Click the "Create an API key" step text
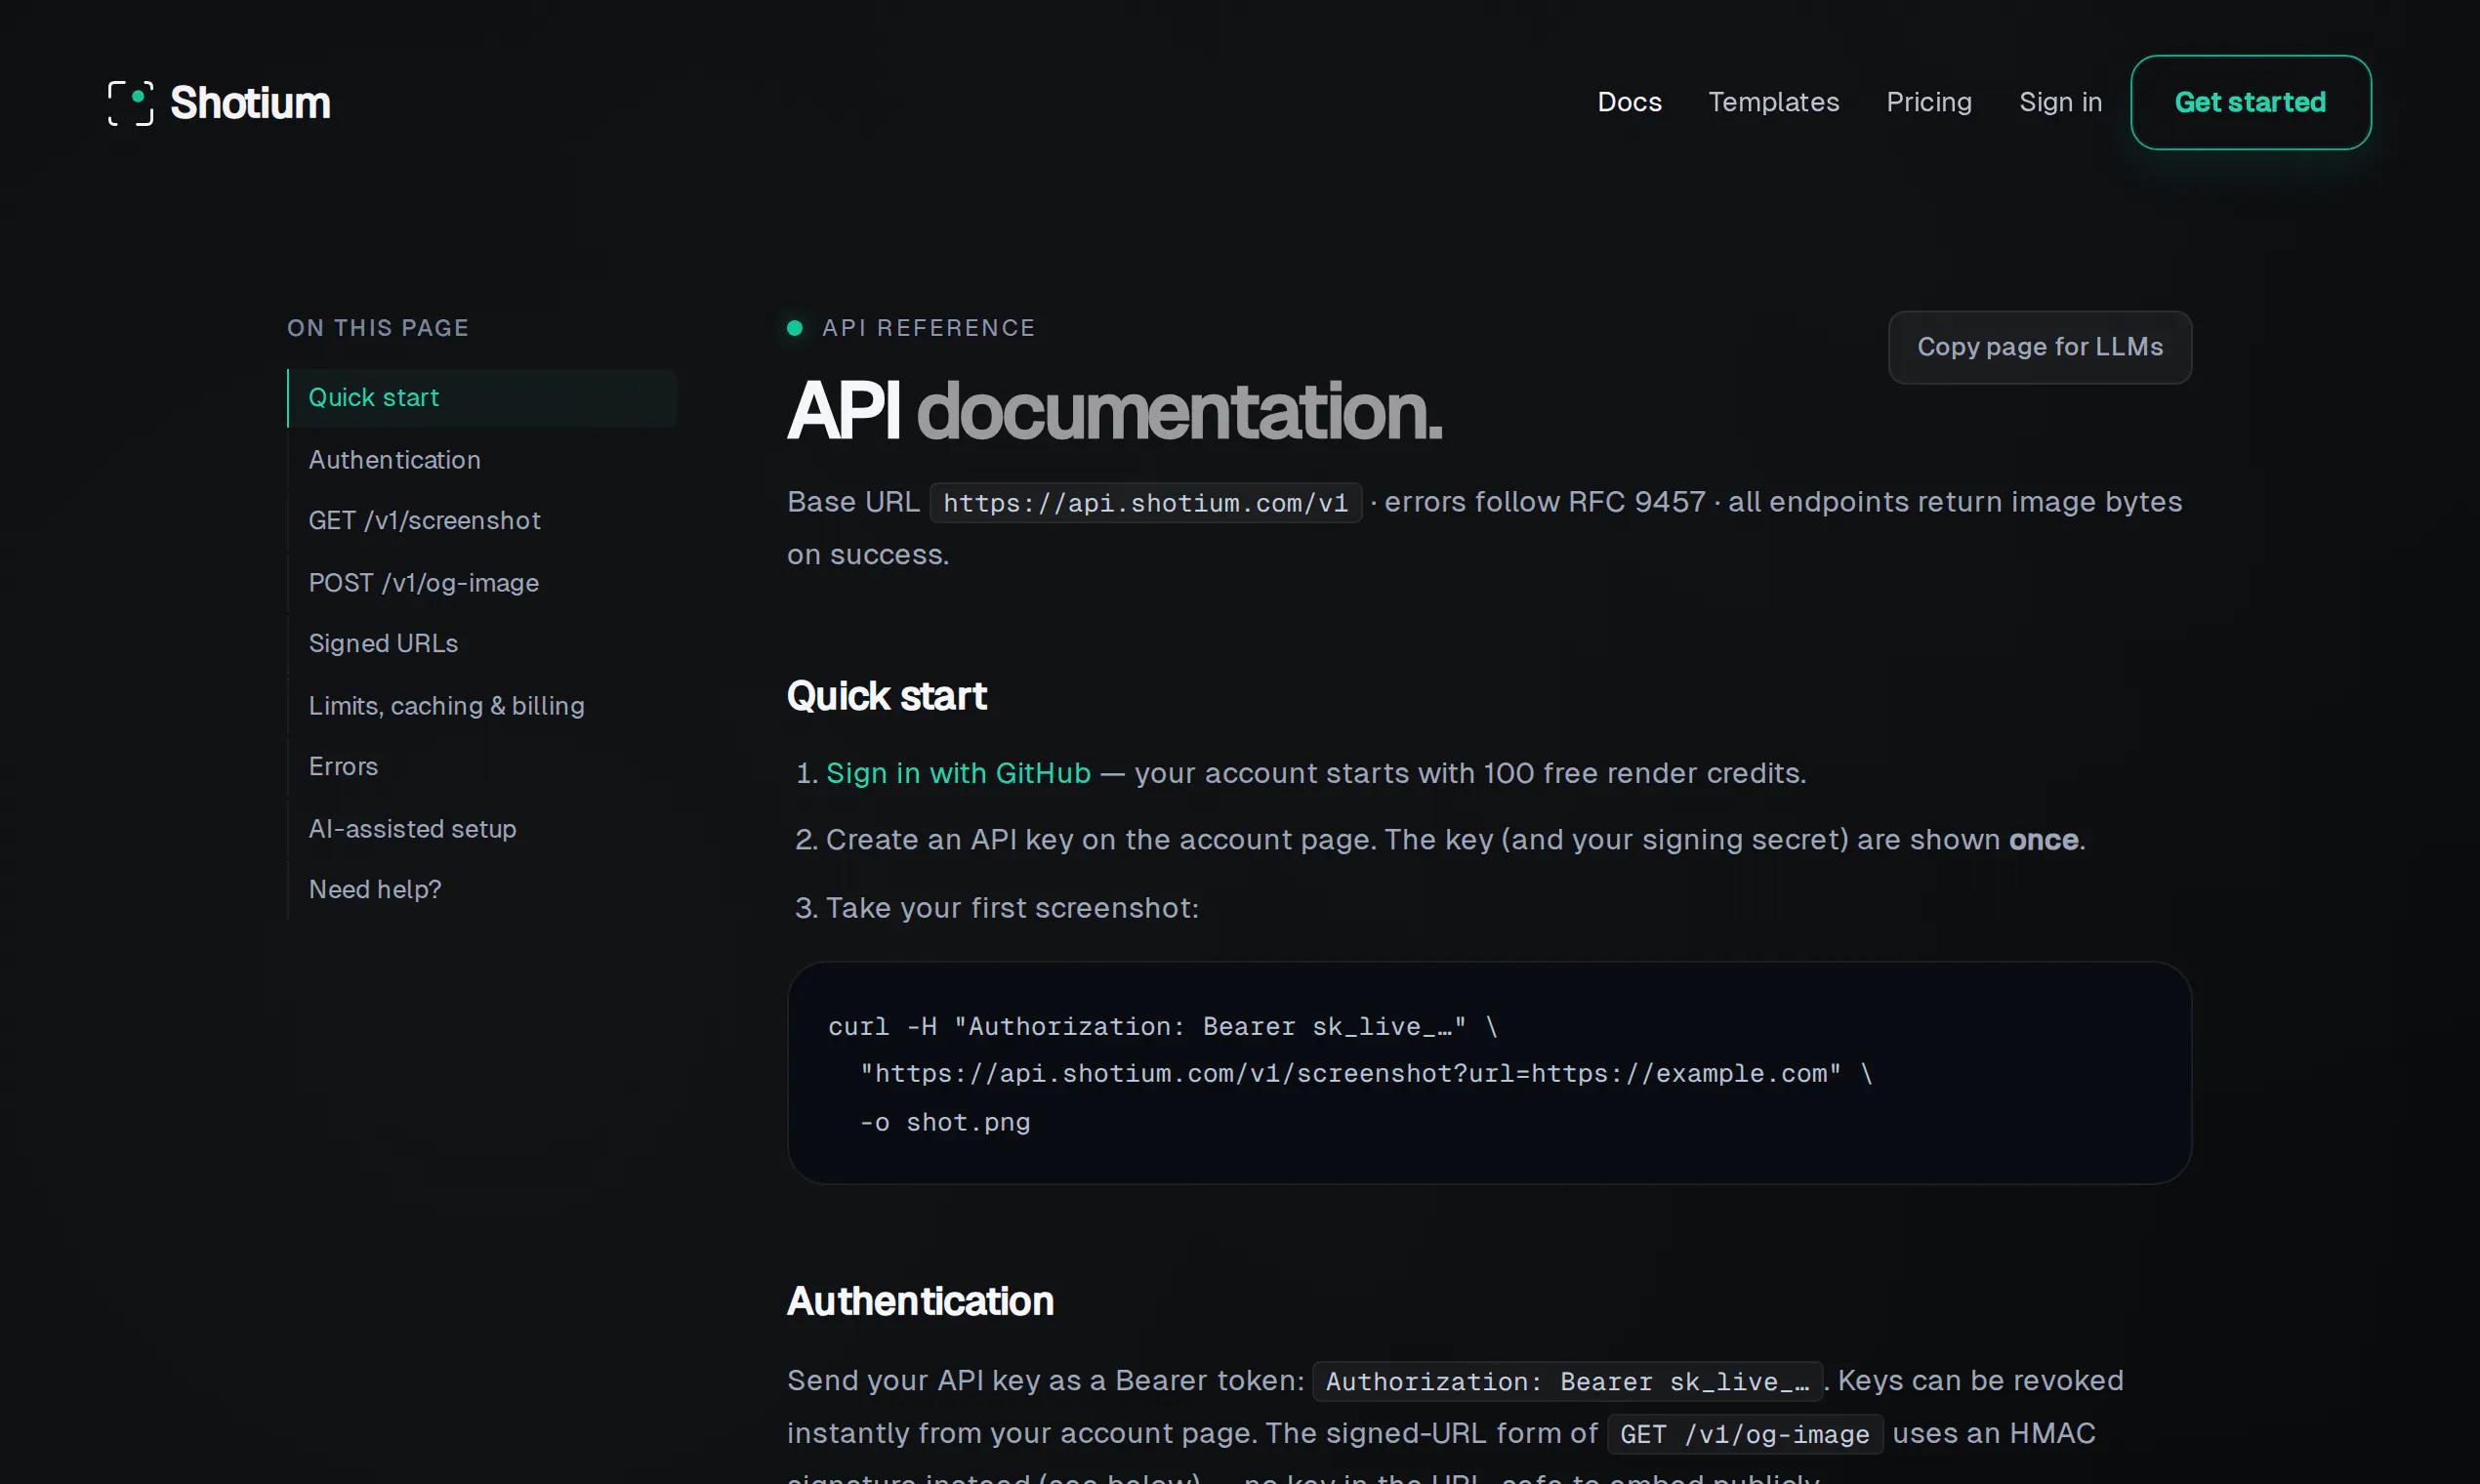The height and width of the screenshot is (1484, 2480). [1455, 840]
